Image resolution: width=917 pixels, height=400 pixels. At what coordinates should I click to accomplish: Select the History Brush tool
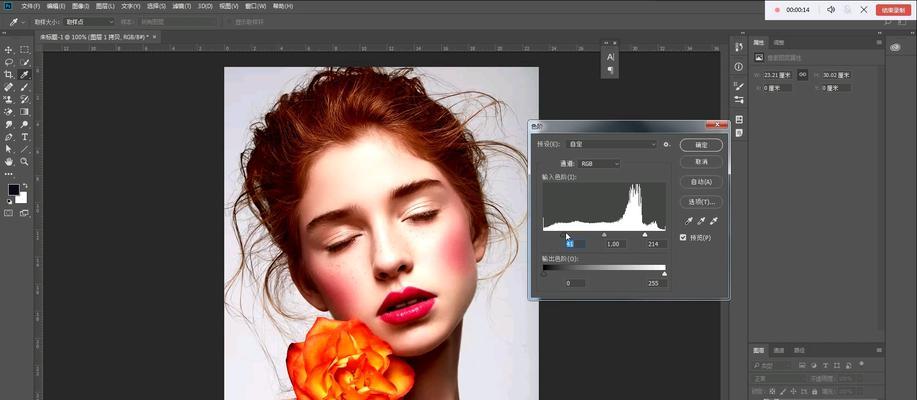tap(25, 99)
